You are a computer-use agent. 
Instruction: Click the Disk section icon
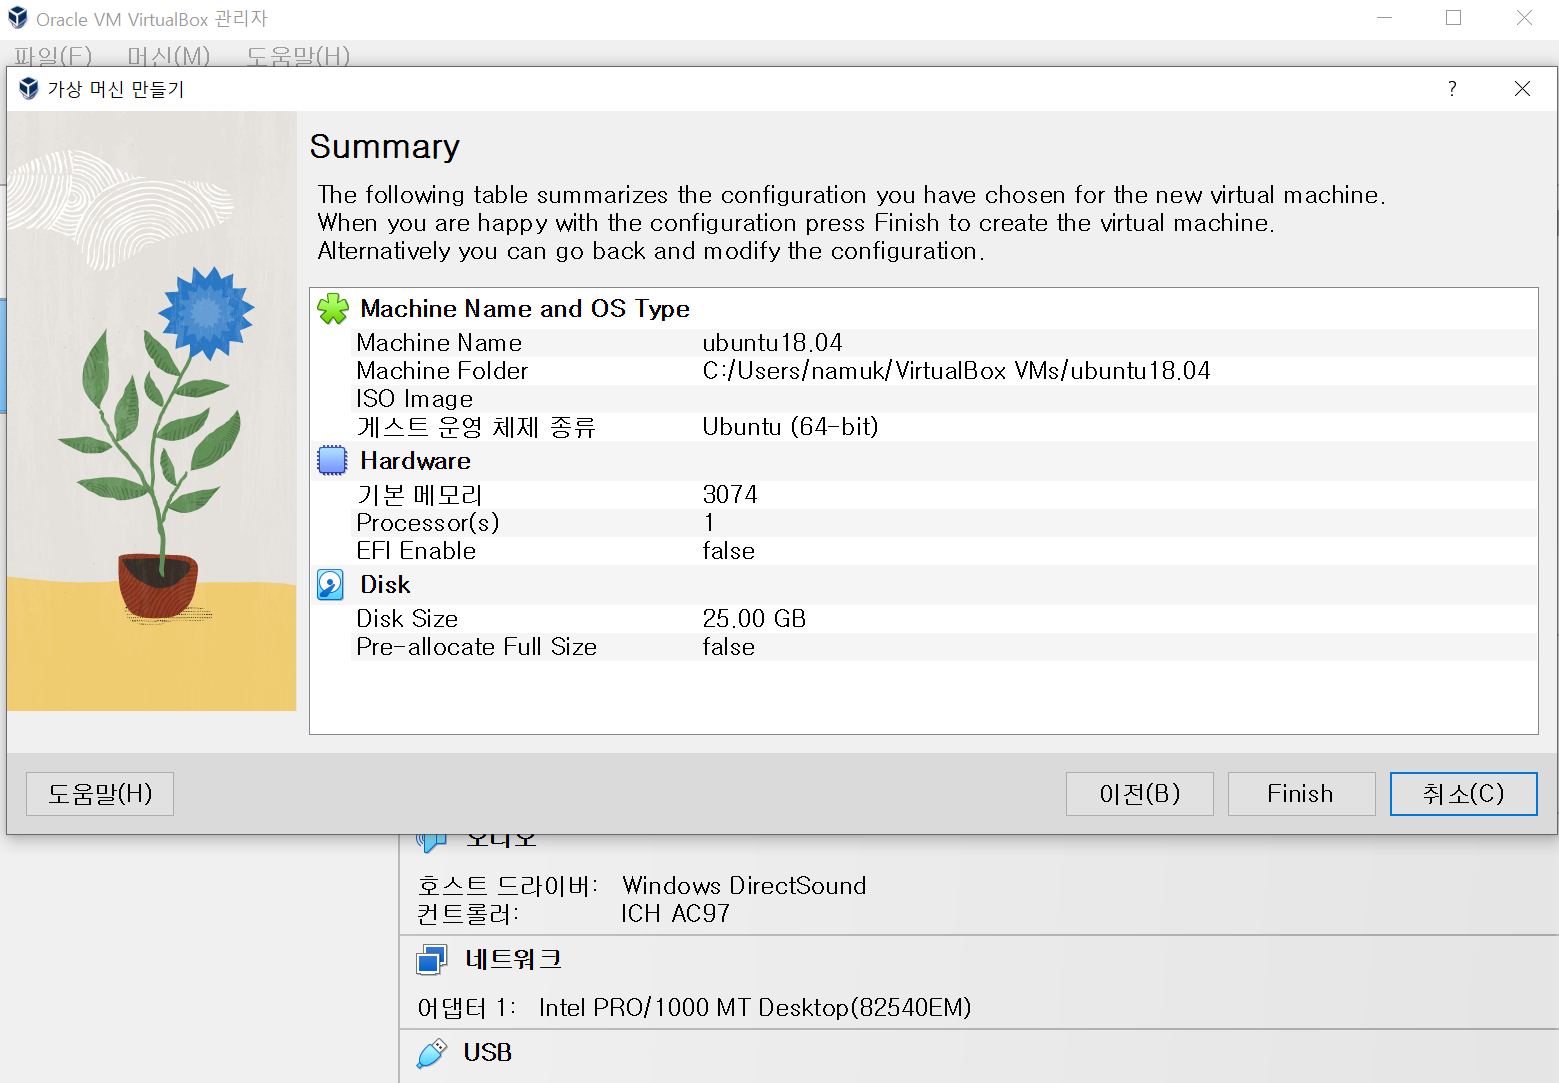(331, 585)
